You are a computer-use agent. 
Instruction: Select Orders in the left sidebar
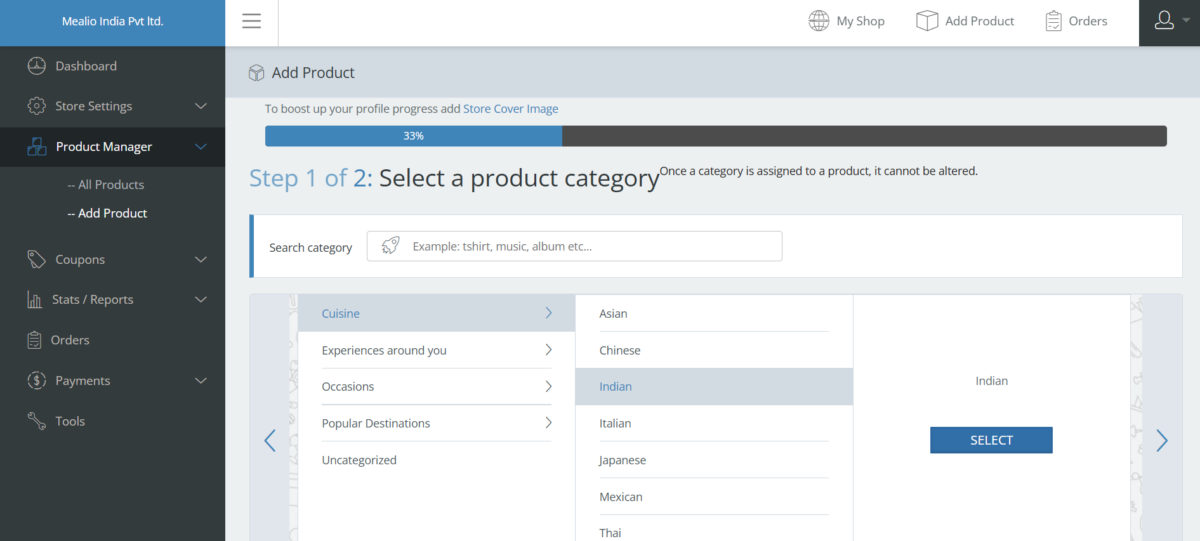[x=70, y=340]
